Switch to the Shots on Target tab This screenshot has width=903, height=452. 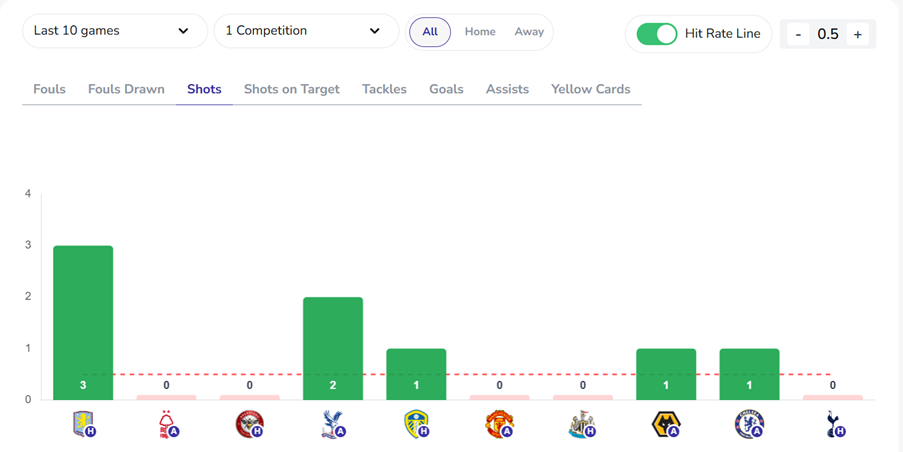coord(292,89)
